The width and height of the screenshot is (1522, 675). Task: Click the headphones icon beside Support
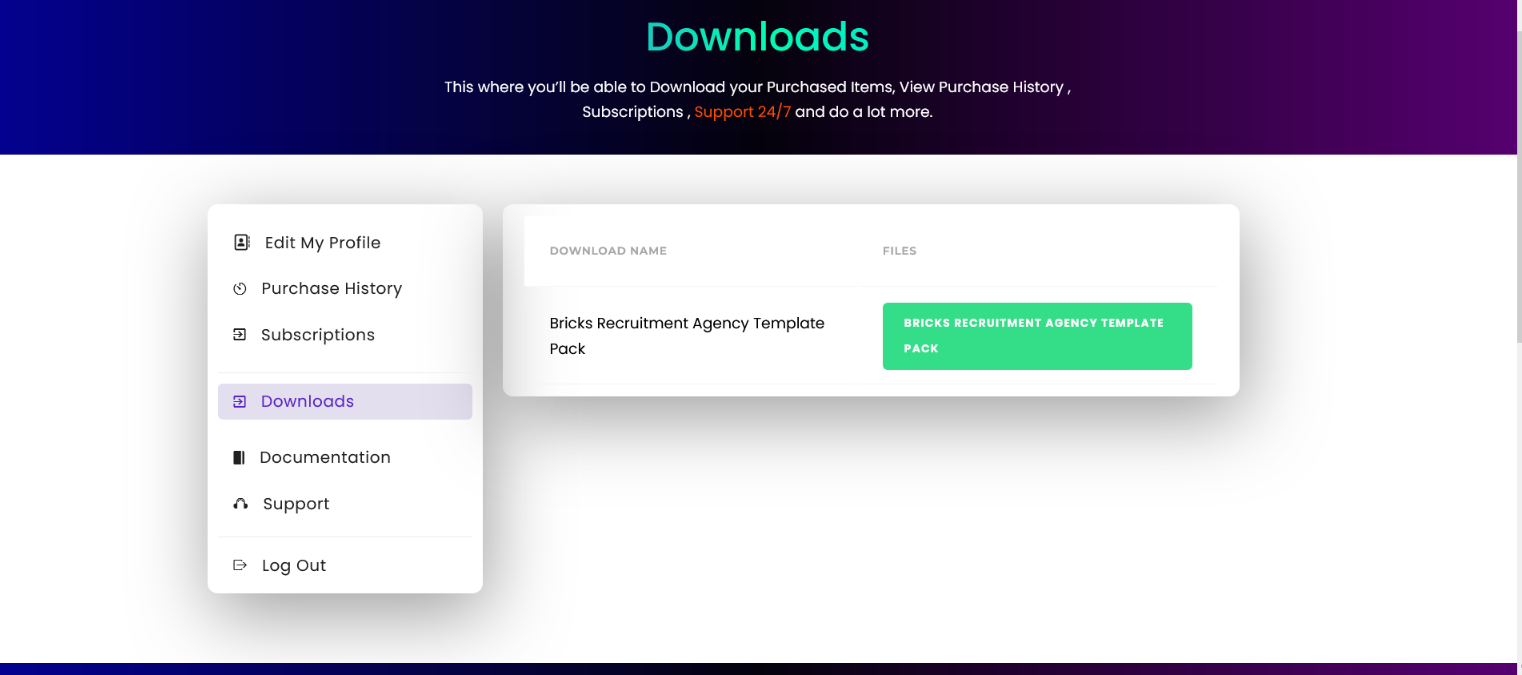click(x=240, y=503)
